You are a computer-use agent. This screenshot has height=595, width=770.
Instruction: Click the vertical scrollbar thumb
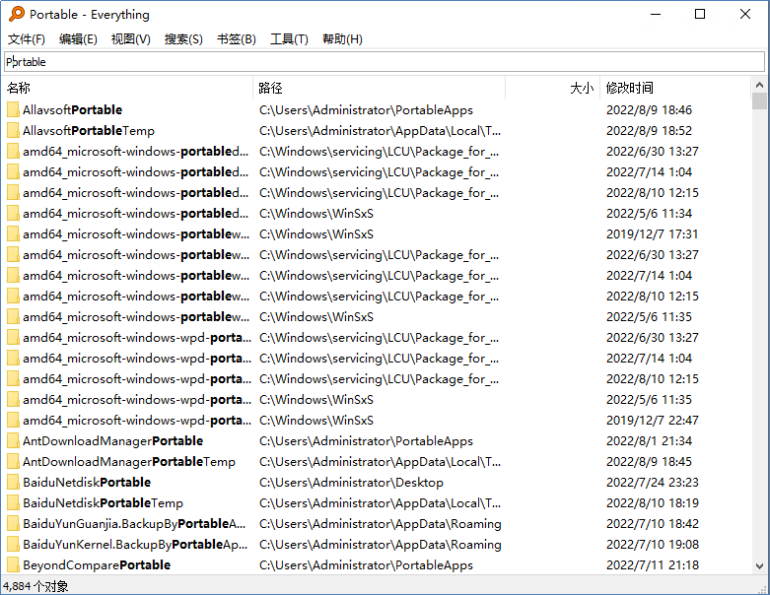click(760, 101)
